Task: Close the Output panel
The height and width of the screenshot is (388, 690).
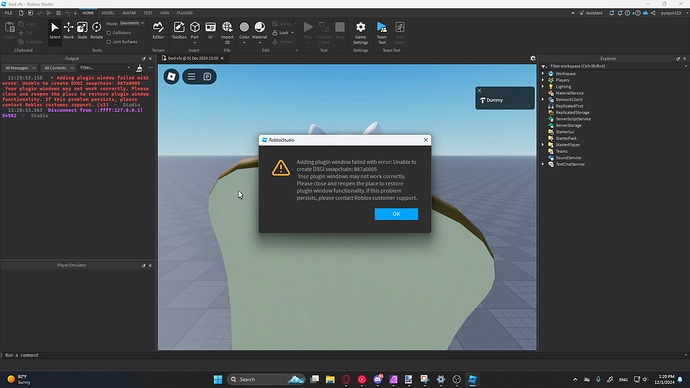Action: pos(150,59)
